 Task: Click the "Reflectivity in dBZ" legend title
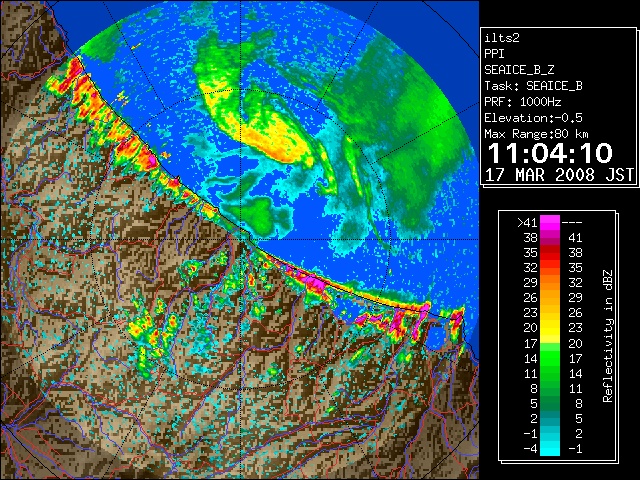[608, 336]
